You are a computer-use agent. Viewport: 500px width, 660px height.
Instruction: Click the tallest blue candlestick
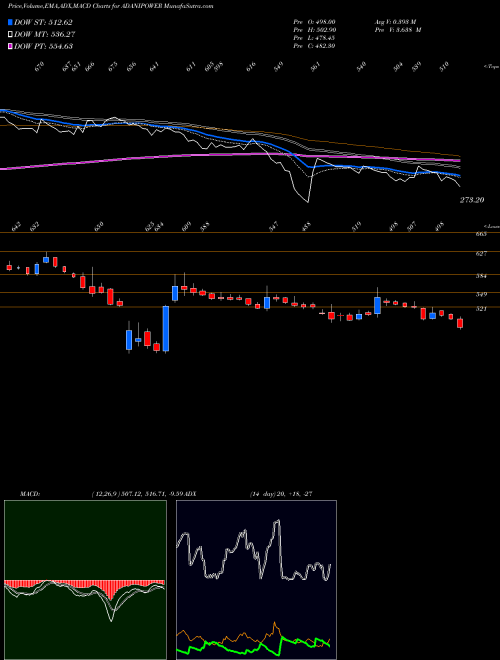[x=166, y=329]
